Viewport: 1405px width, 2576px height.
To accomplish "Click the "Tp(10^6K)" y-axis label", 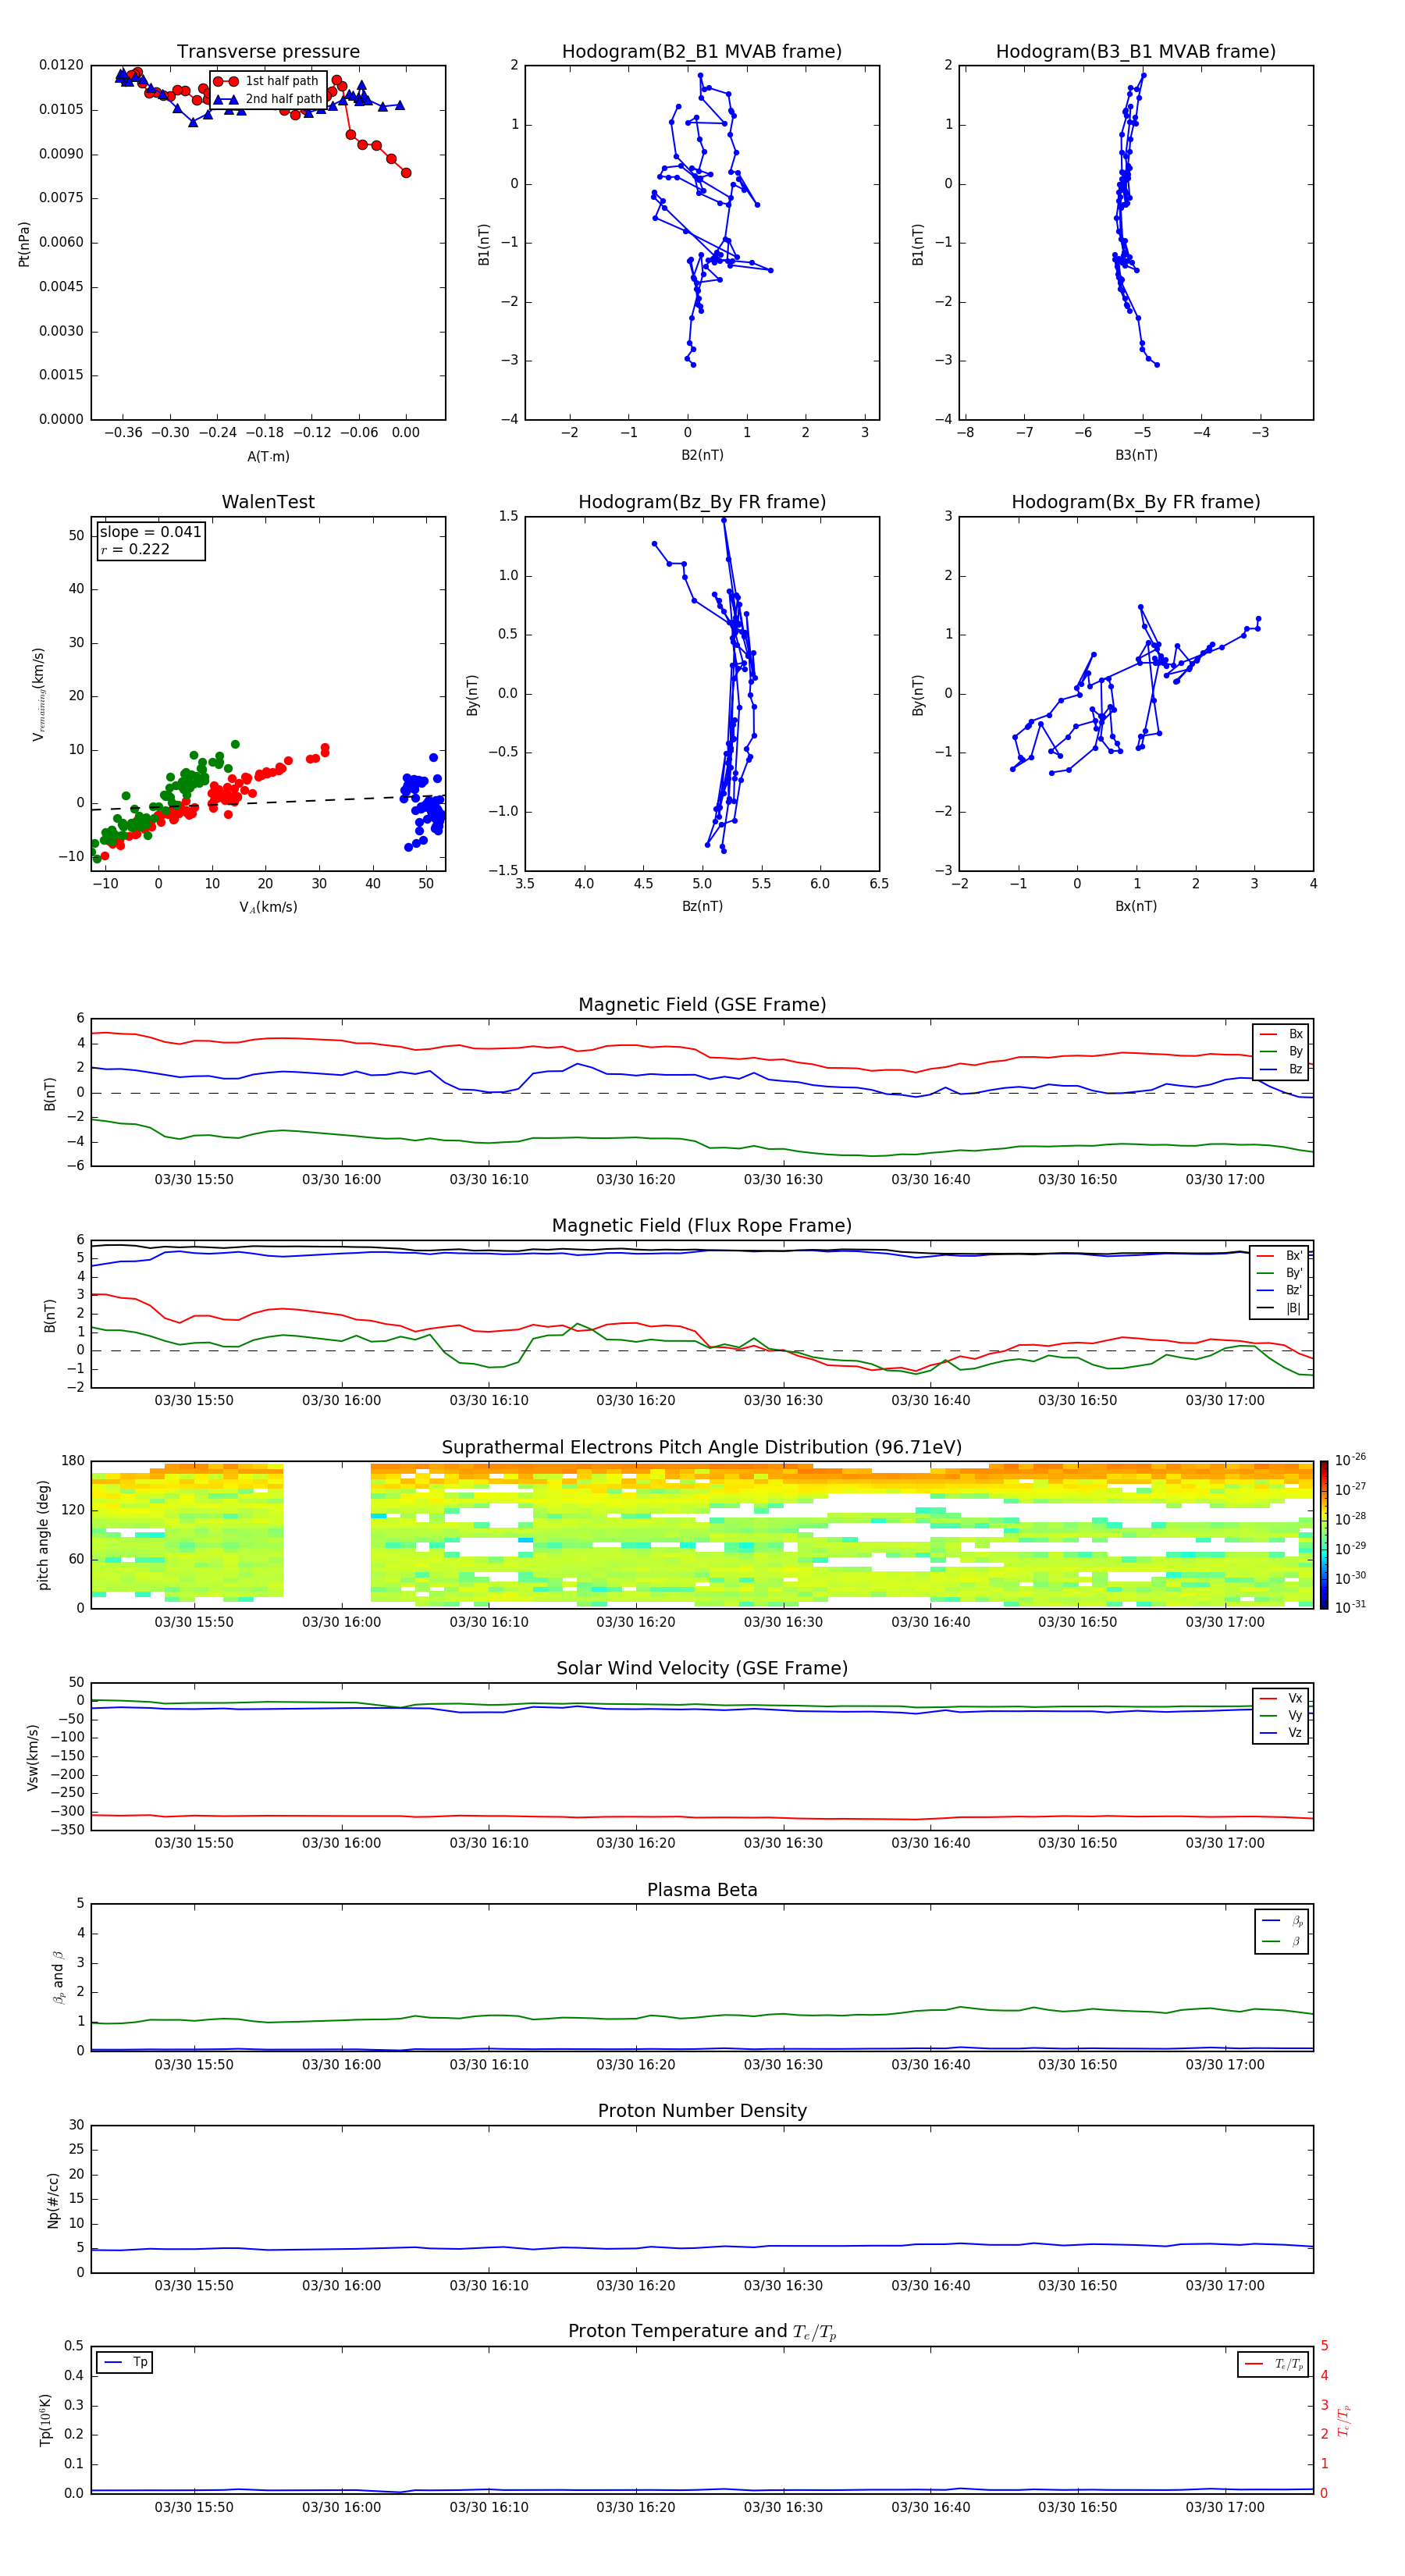I will click(45, 2420).
